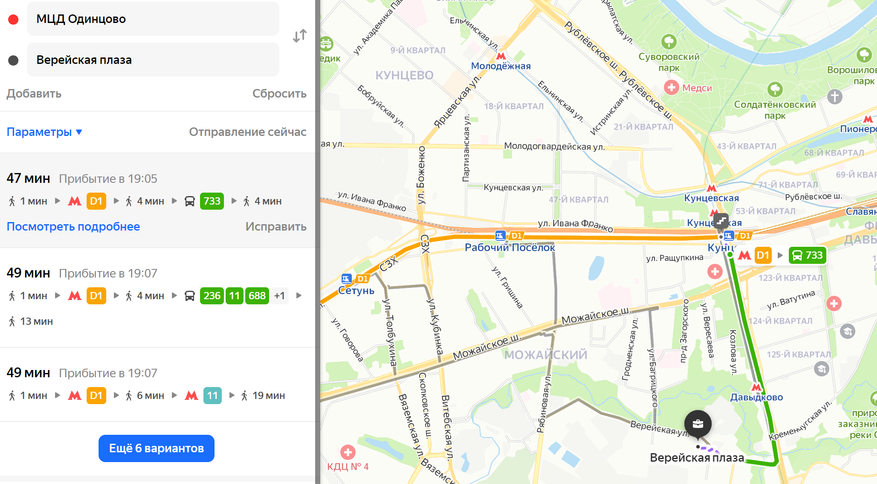The width and height of the screenshot is (877, 484).
Task: Open the Медси medical clinic marker
Action: pos(671,87)
